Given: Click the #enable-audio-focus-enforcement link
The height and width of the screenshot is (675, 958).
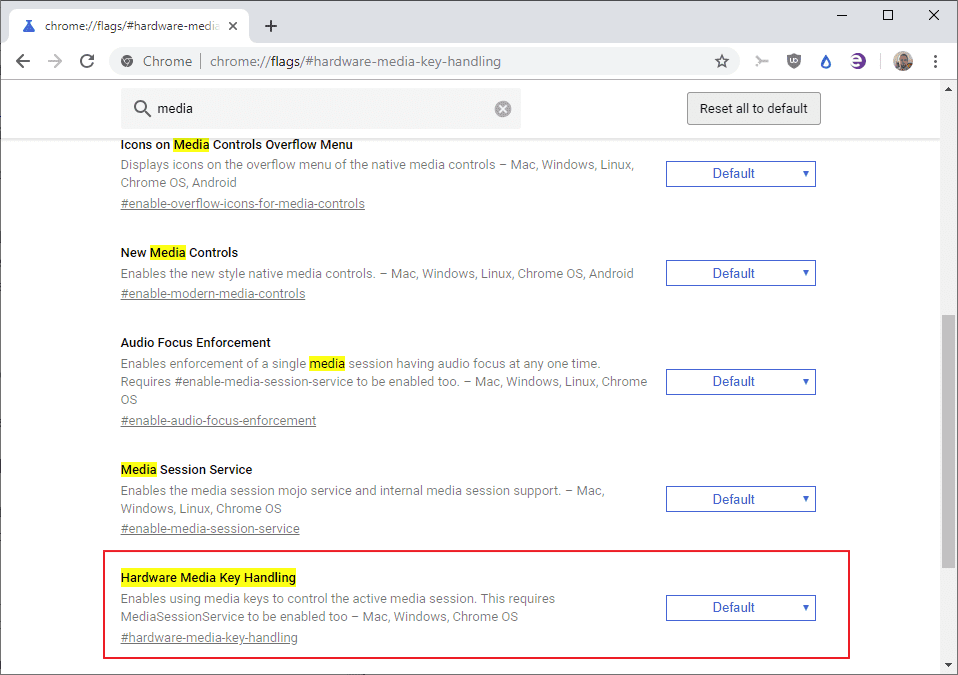Looking at the screenshot, I should pyautogui.click(x=218, y=420).
